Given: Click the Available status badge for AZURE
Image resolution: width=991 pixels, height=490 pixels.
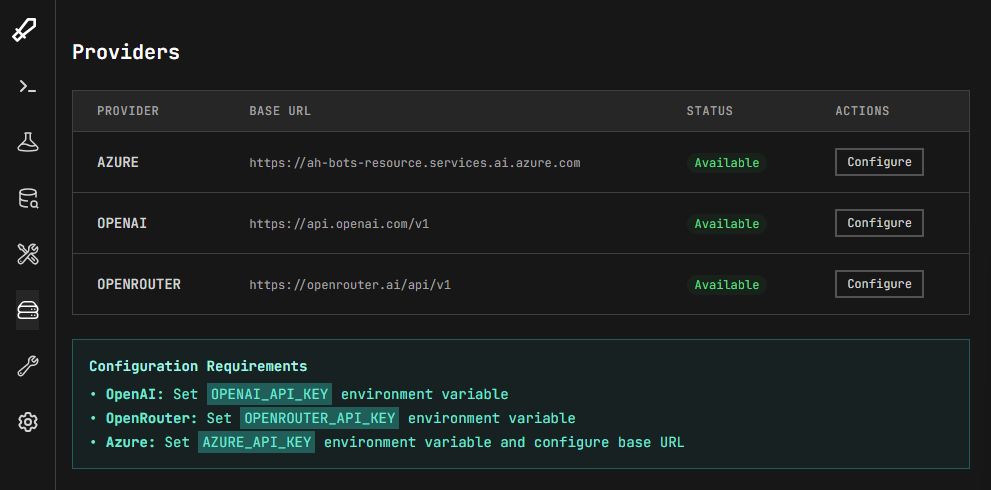Looking at the screenshot, I should 727,162.
